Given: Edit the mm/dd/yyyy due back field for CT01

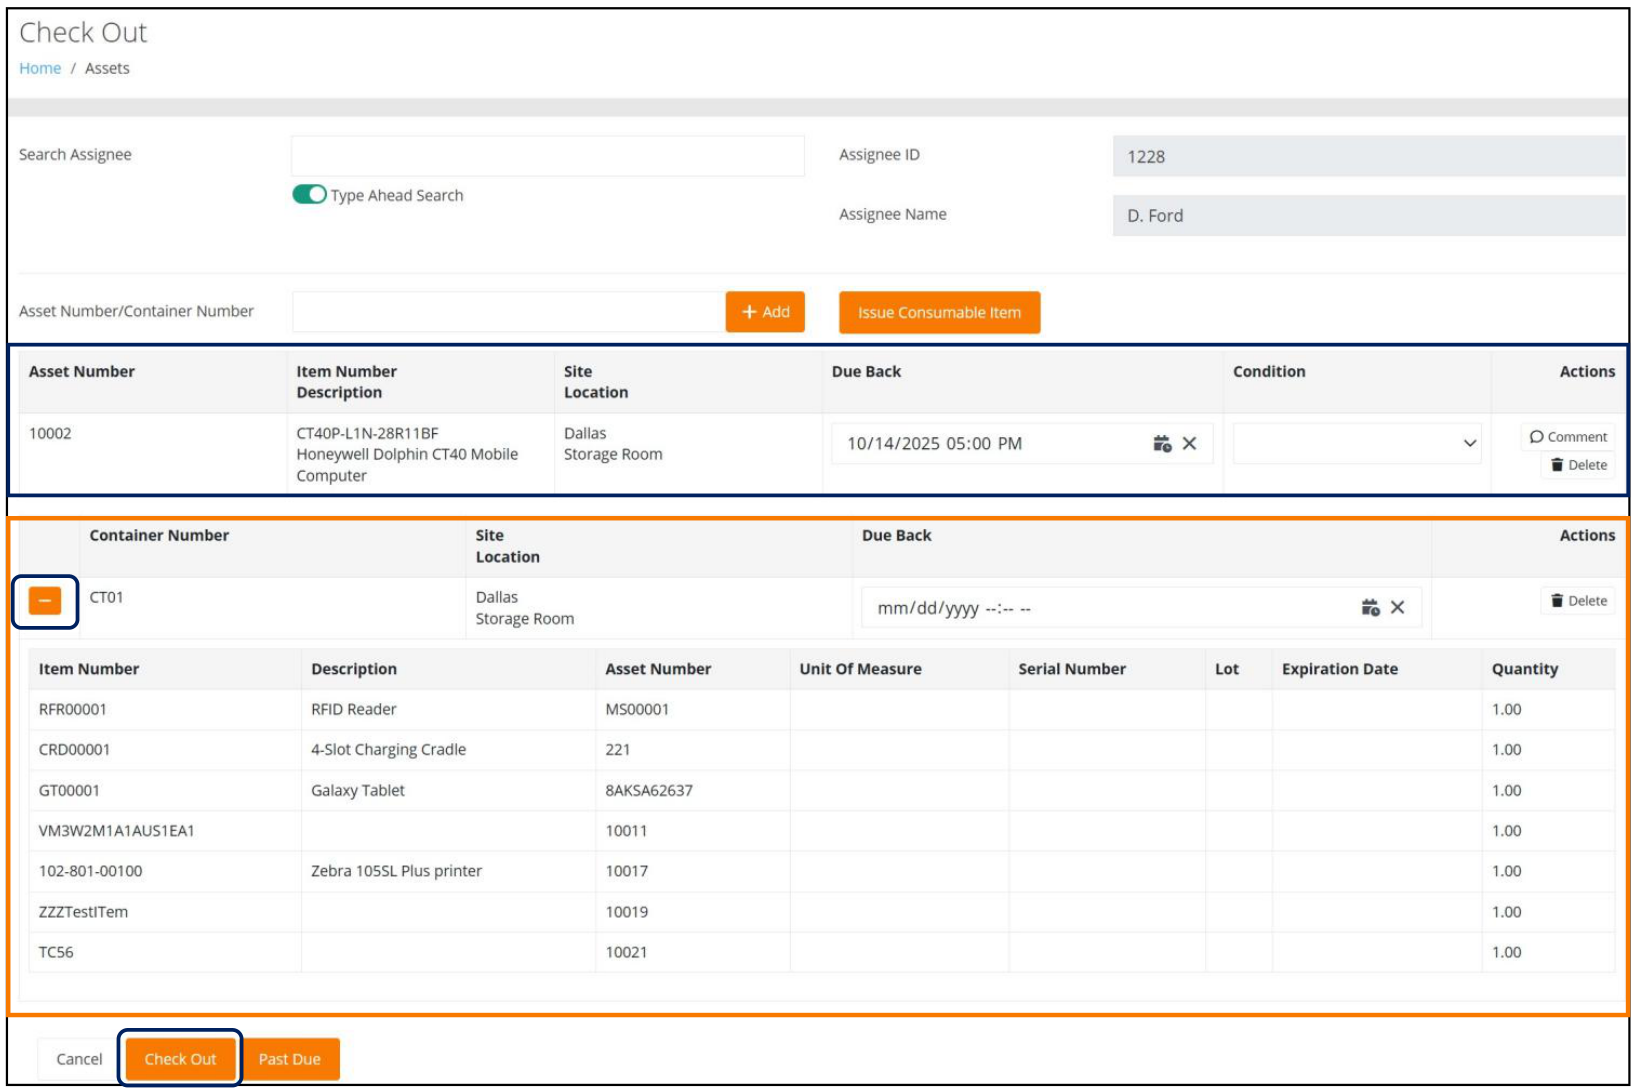Looking at the screenshot, I should (x=1141, y=608).
